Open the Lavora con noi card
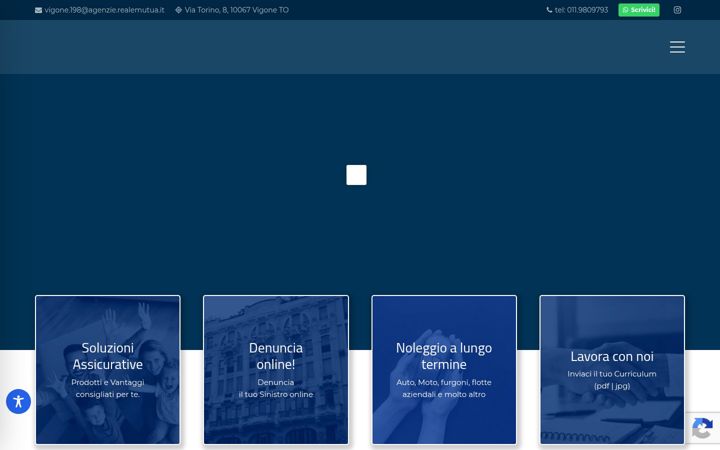 pos(612,370)
